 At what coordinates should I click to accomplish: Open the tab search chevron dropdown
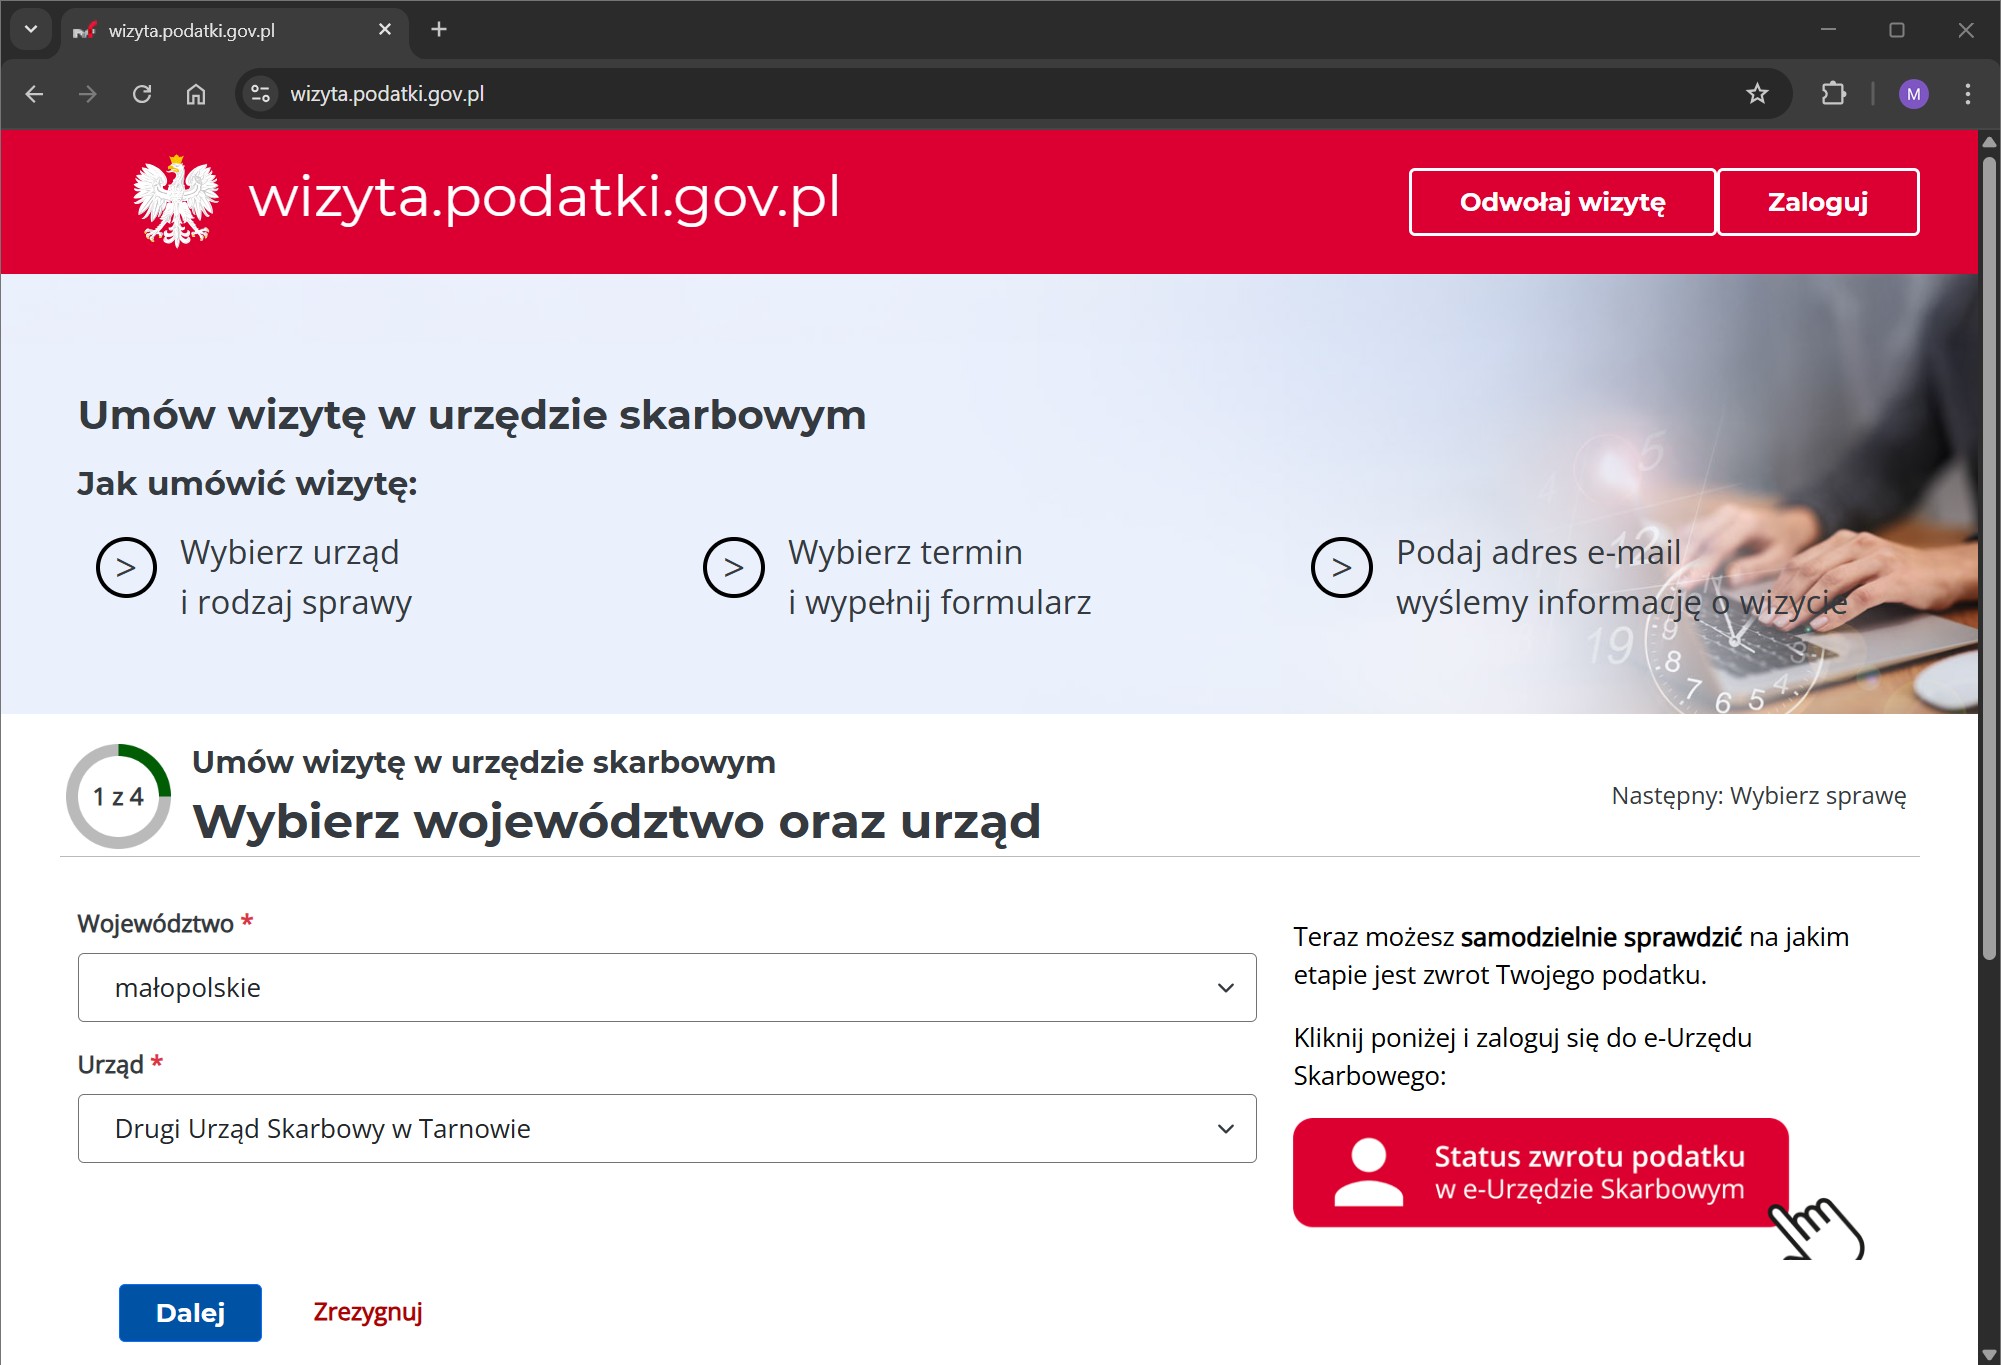click(x=31, y=29)
